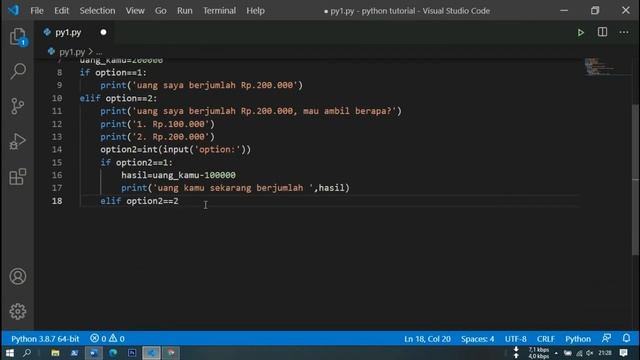The image size is (640, 360).
Task: Click print line '2. Rp.200.000'
Action: tap(158, 137)
